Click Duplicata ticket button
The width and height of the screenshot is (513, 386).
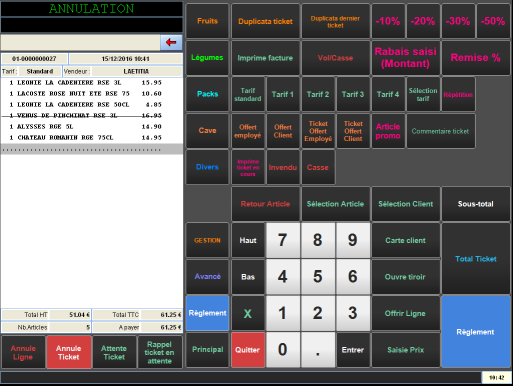(265, 21)
